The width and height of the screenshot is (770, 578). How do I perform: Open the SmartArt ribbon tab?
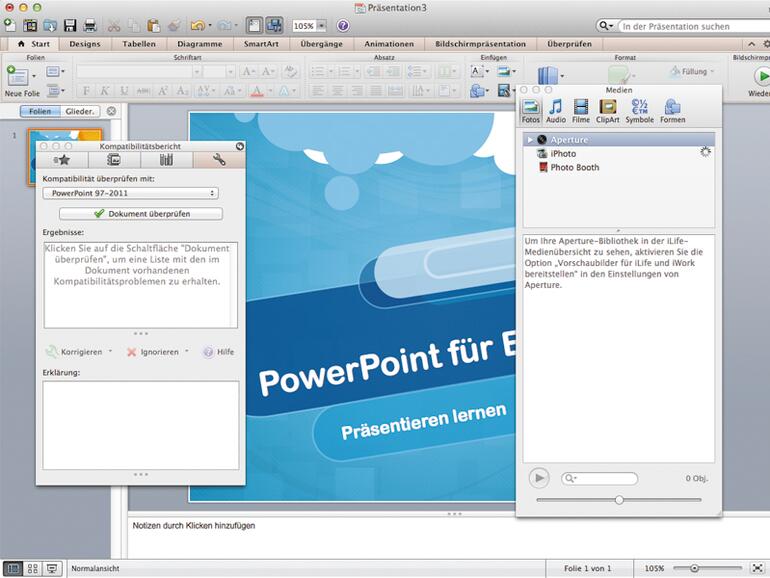[x=261, y=44]
